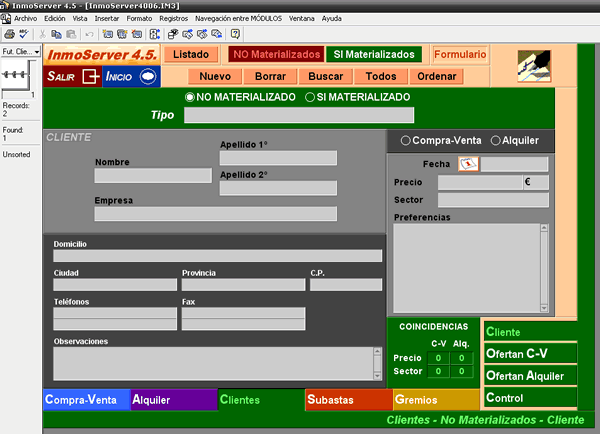Click the Formulario button
The width and height of the screenshot is (600, 434).
[460, 54]
